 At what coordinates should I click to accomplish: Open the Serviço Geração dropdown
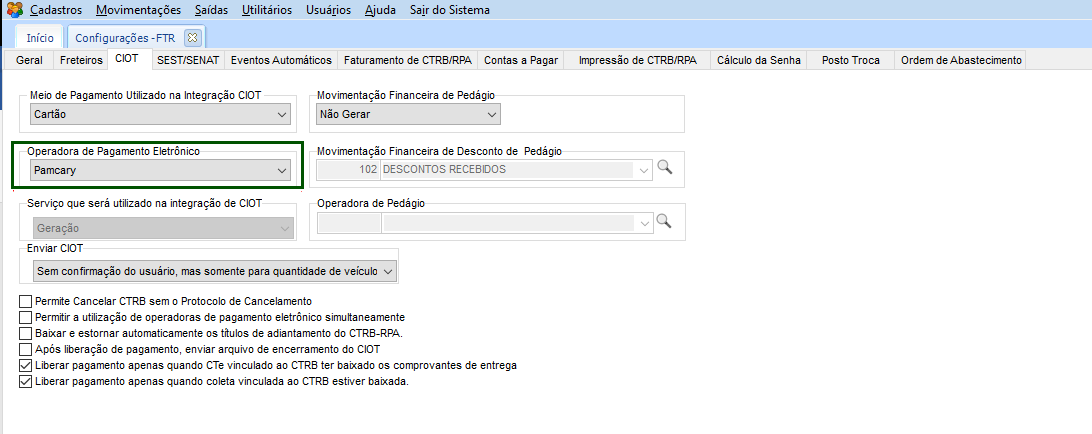coord(163,228)
